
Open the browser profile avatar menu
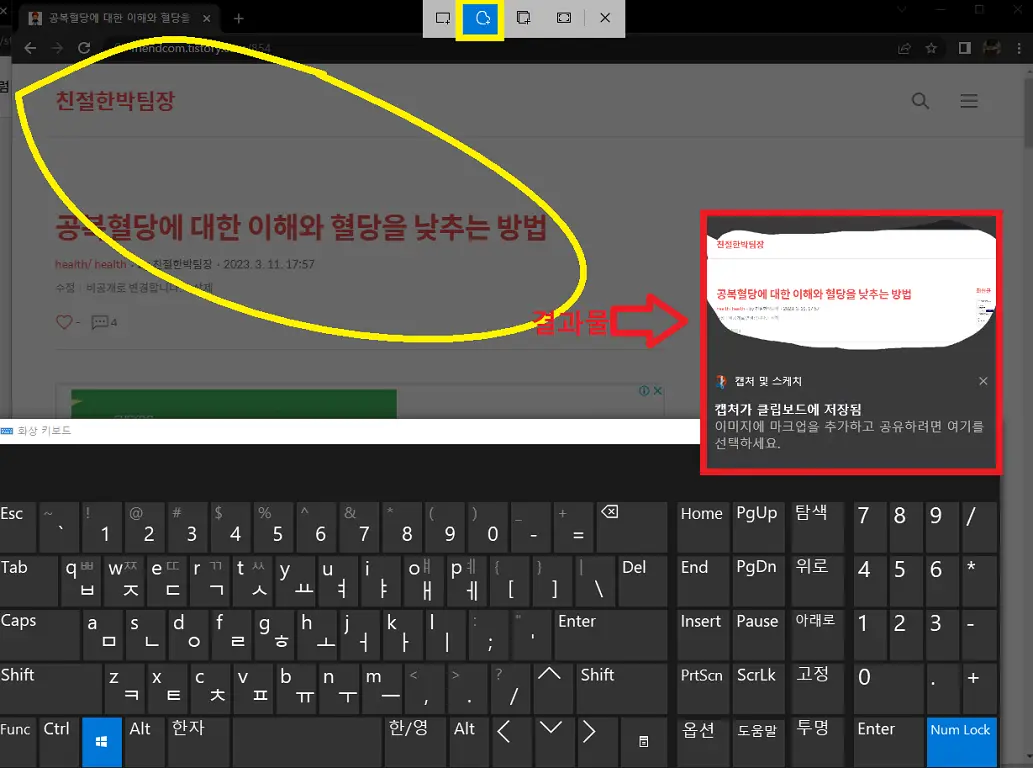991,48
